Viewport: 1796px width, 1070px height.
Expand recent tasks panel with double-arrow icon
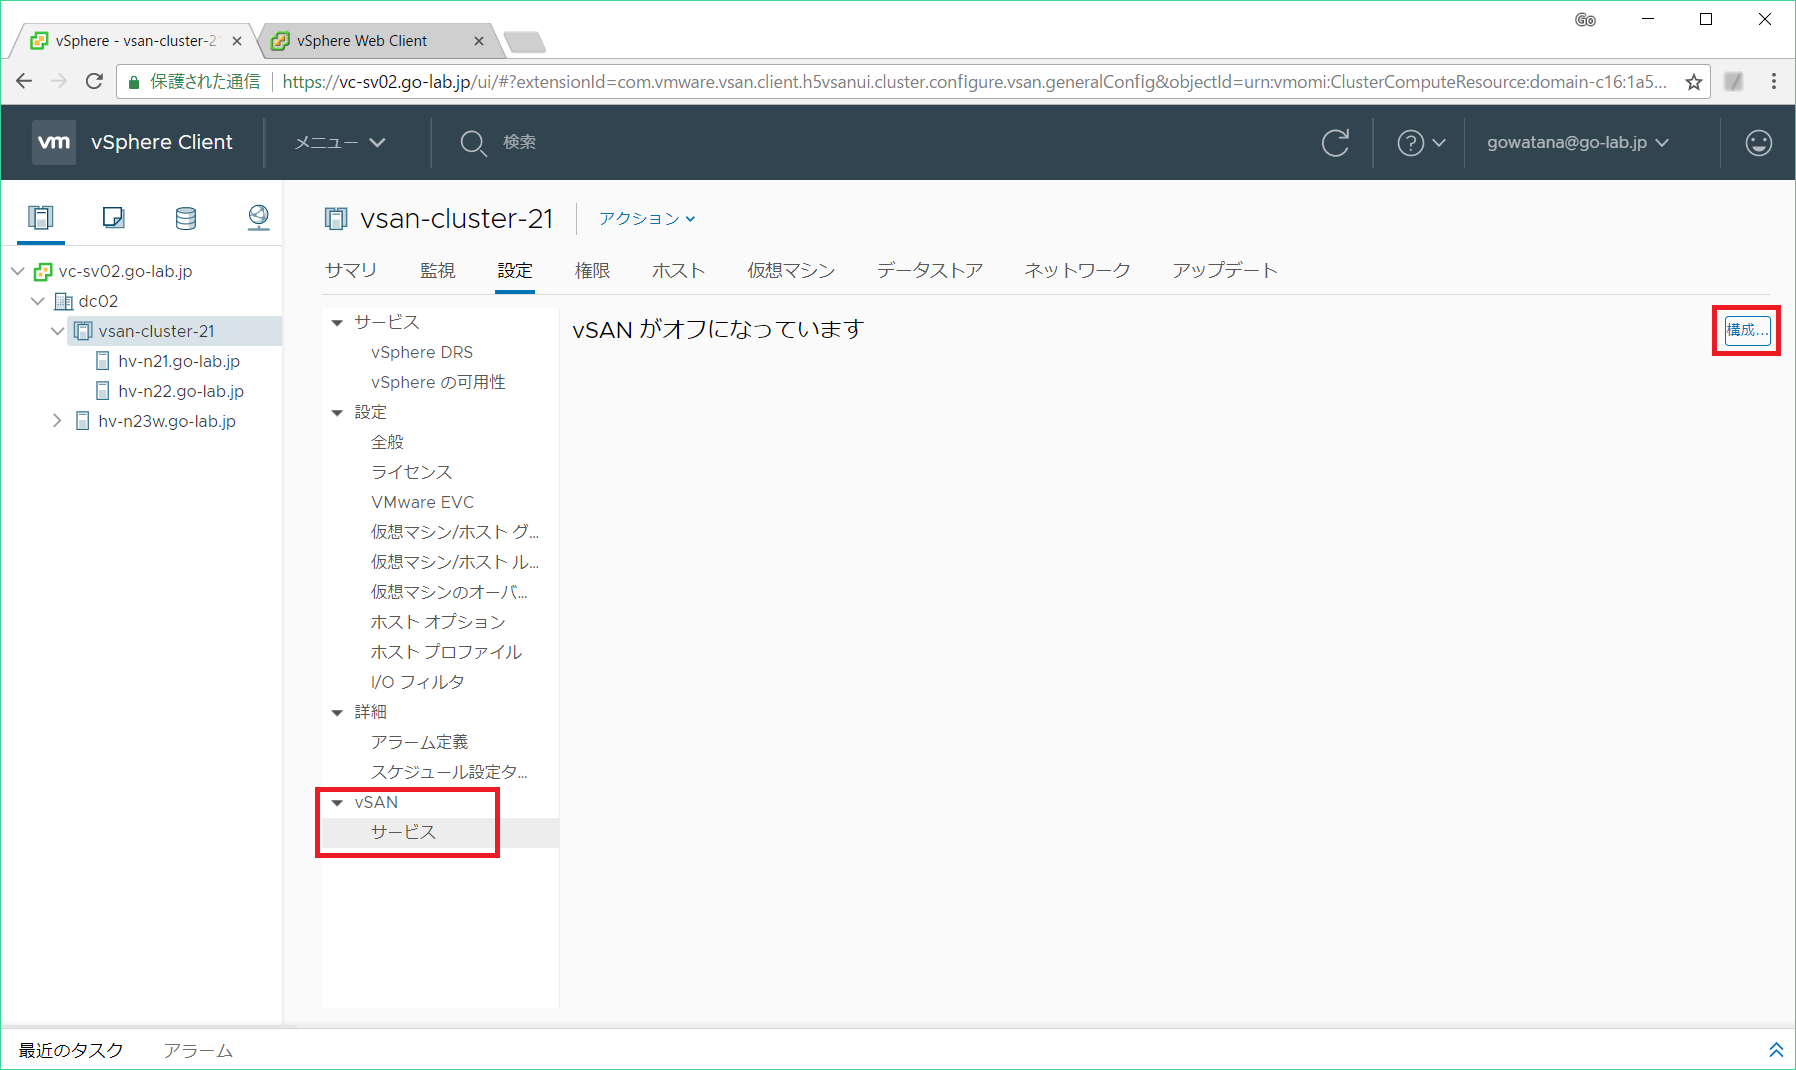1776,1049
